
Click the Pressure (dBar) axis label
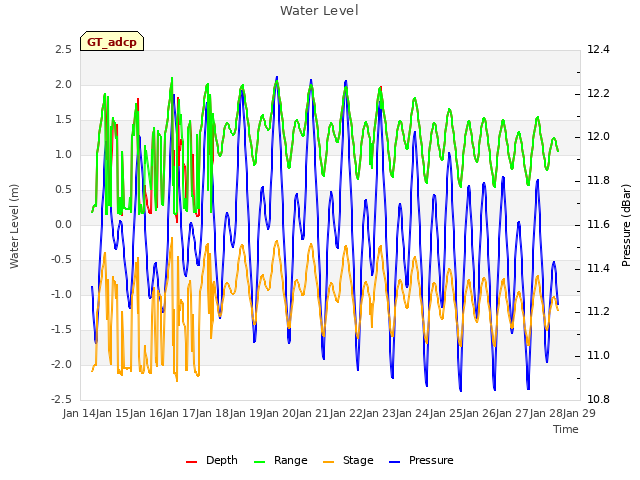(626, 225)
